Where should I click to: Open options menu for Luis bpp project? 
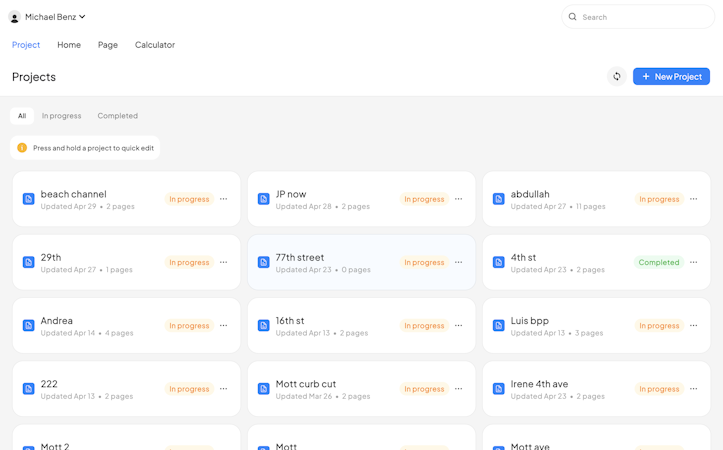pyautogui.click(x=693, y=326)
